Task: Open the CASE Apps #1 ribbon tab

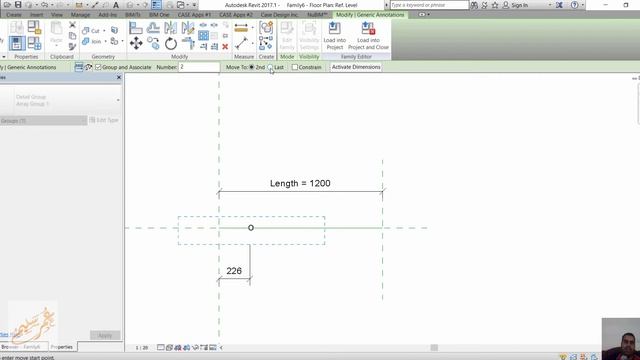Action: 194,14
